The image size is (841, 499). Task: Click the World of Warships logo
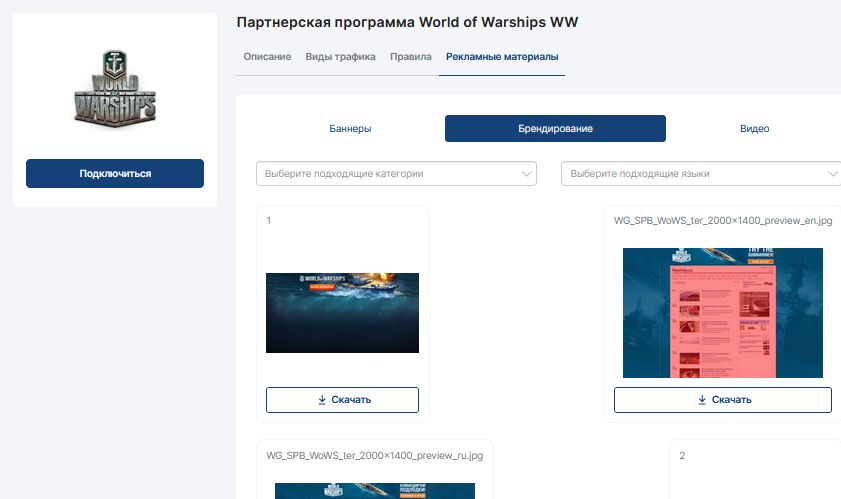tap(115, 89)
